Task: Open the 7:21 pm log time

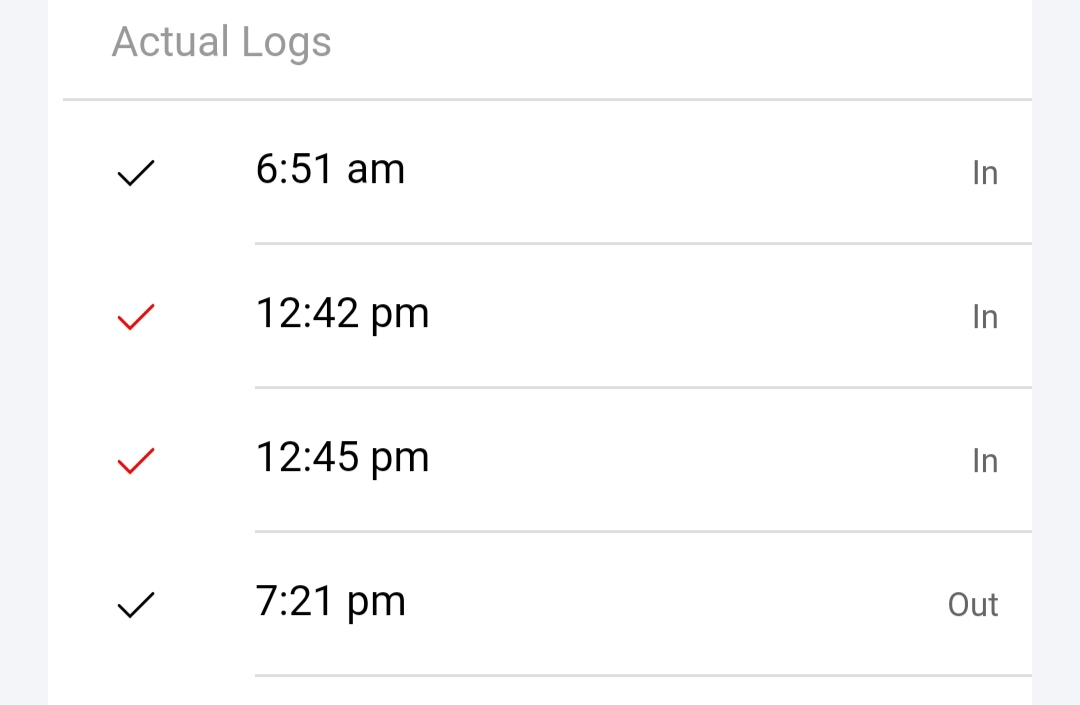Action: click(x=330, y=602)
